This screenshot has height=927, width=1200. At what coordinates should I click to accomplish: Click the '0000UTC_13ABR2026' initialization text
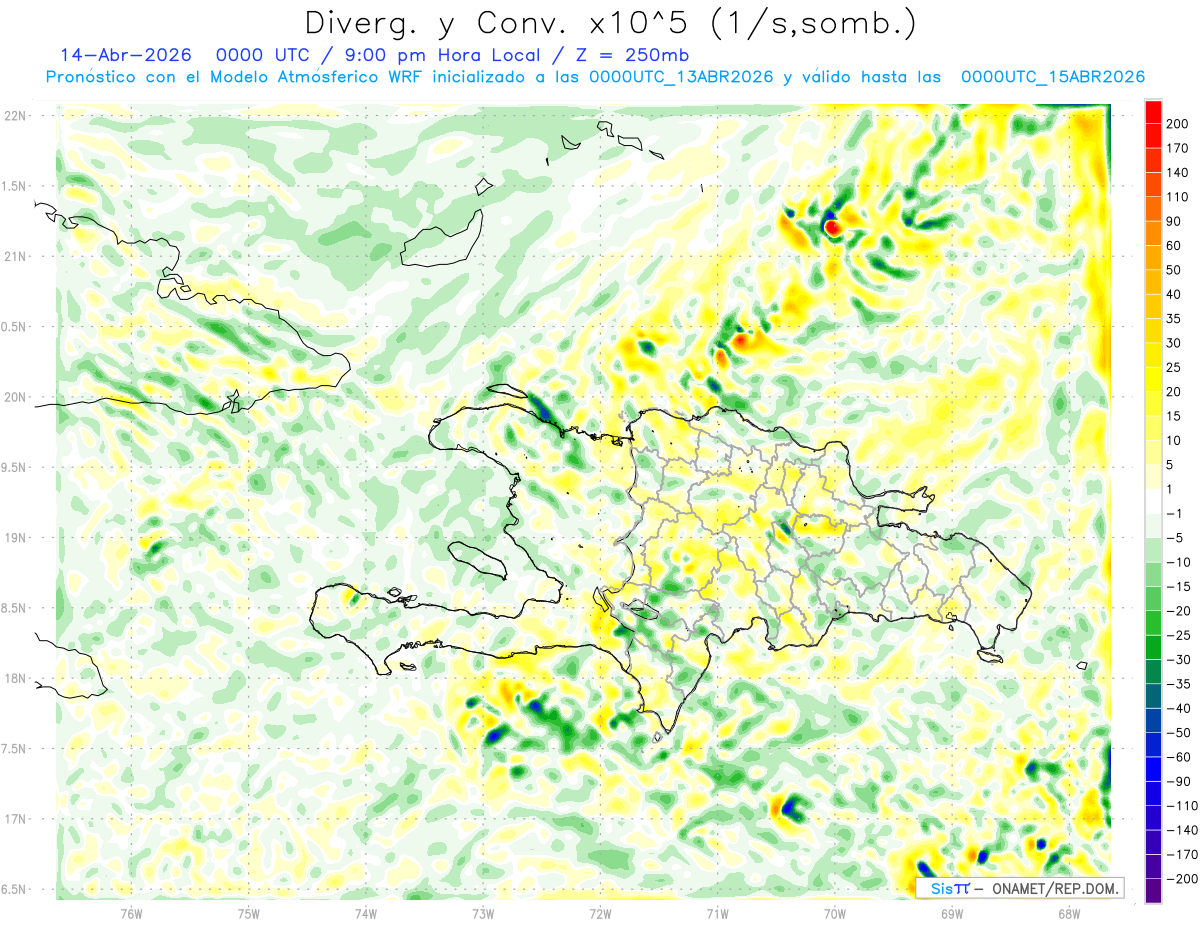(x=681, y=77)
